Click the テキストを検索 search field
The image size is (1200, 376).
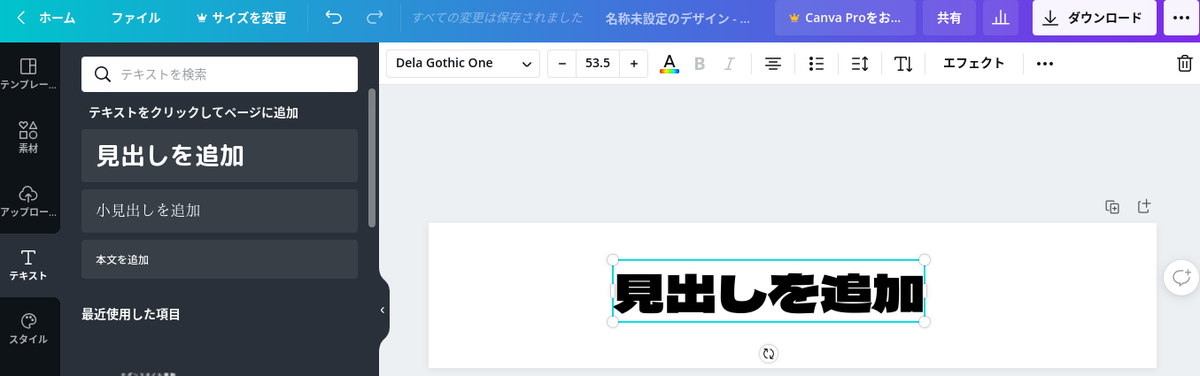[219, 74]
